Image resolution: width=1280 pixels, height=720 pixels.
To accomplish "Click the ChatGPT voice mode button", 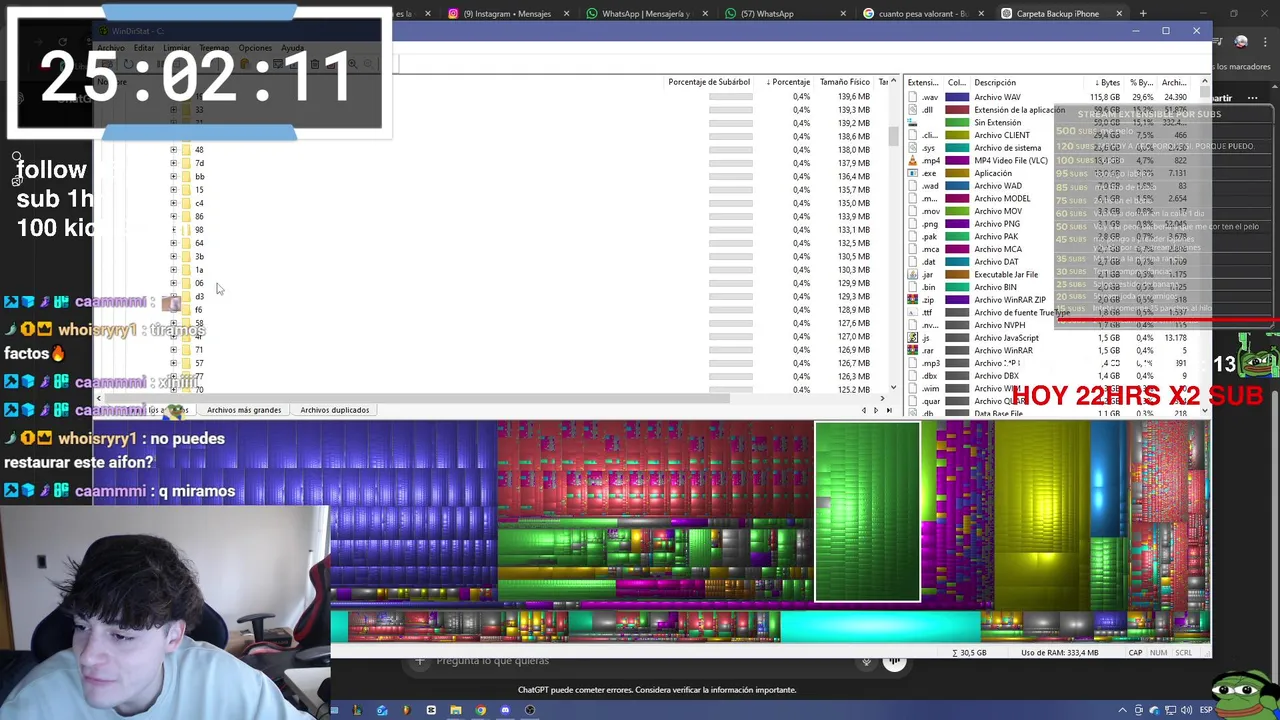I will pyautogui.click(x=895, y=661).
